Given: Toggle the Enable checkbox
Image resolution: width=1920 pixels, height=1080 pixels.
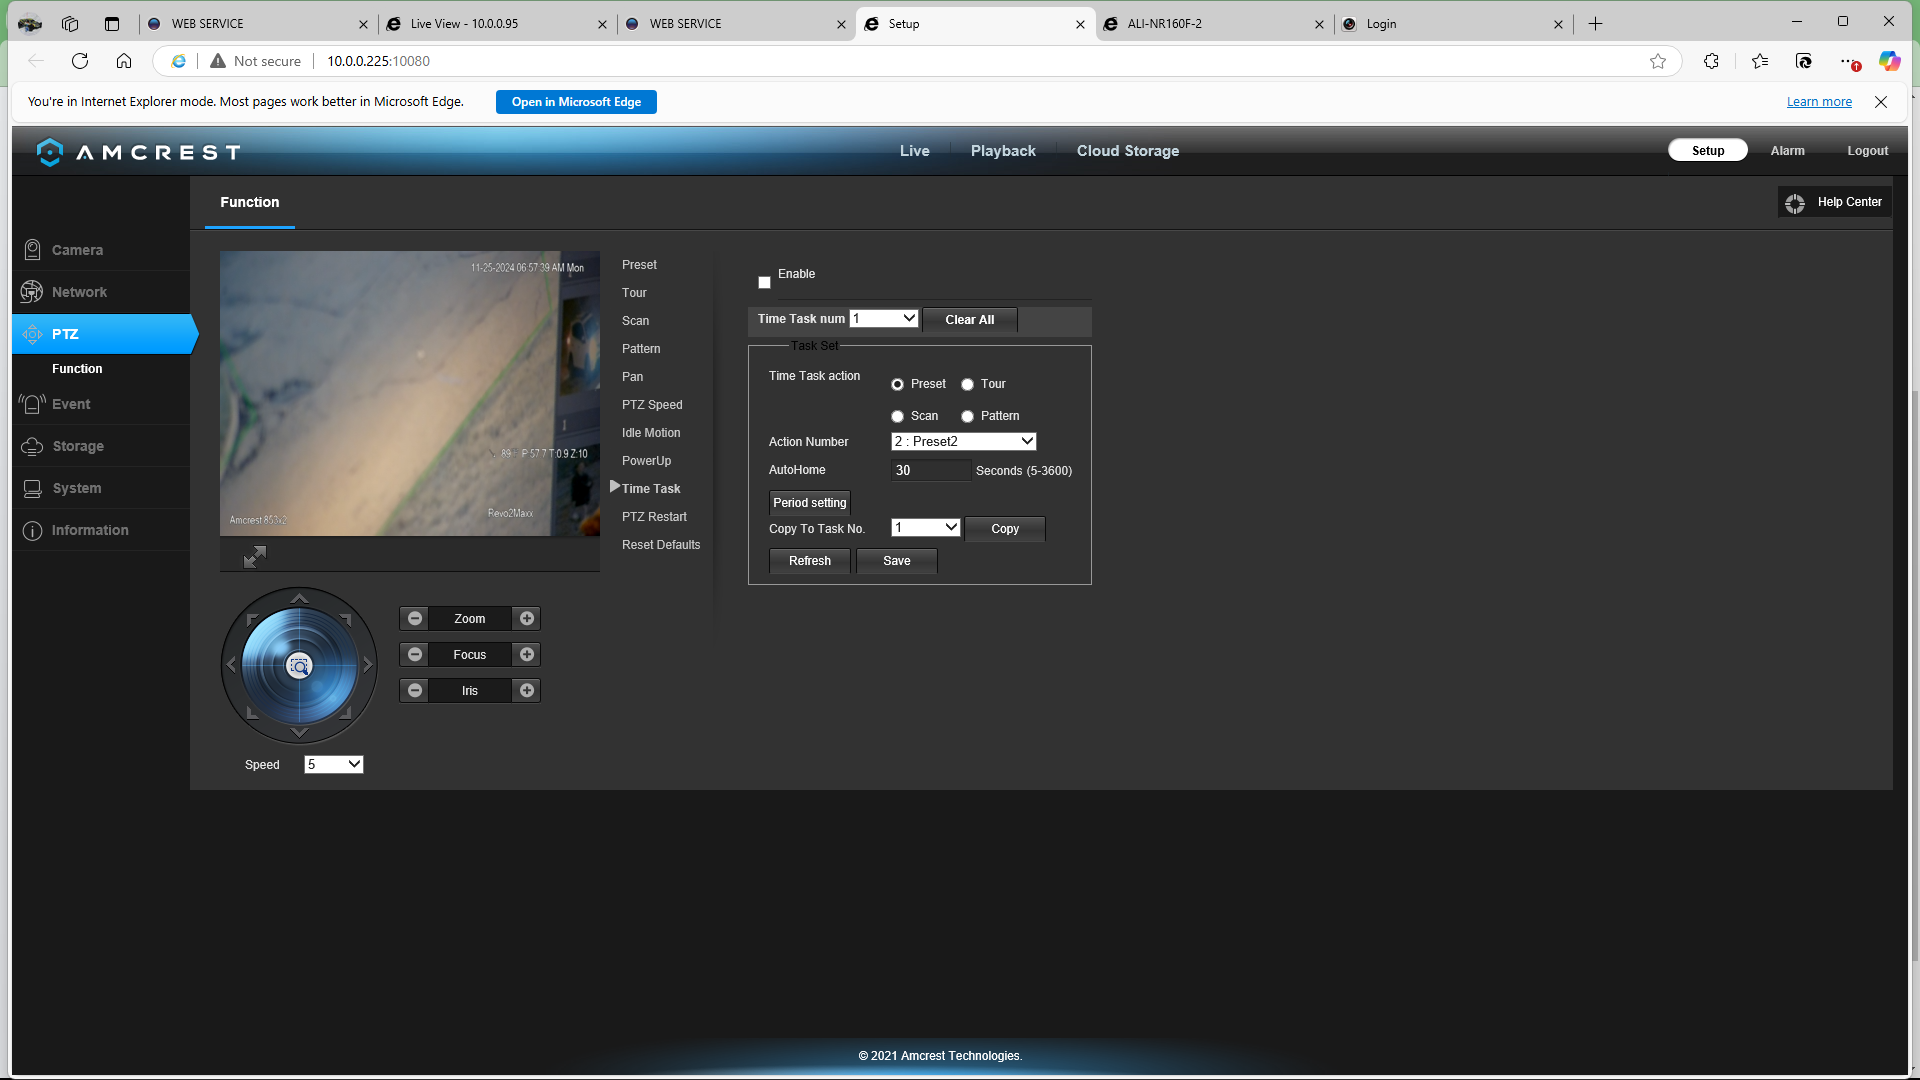Looking at the screenshot, I should click(764, 282).
